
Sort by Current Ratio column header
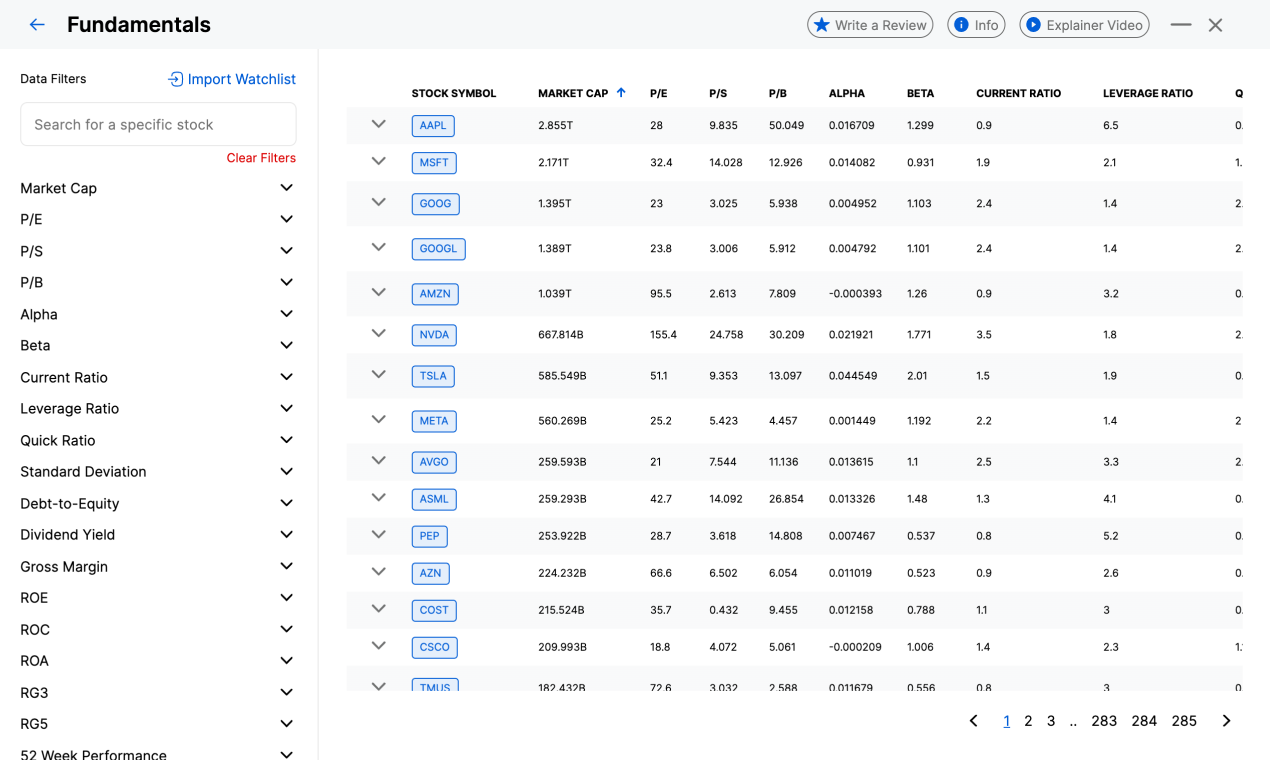[x=1018, y=93]
